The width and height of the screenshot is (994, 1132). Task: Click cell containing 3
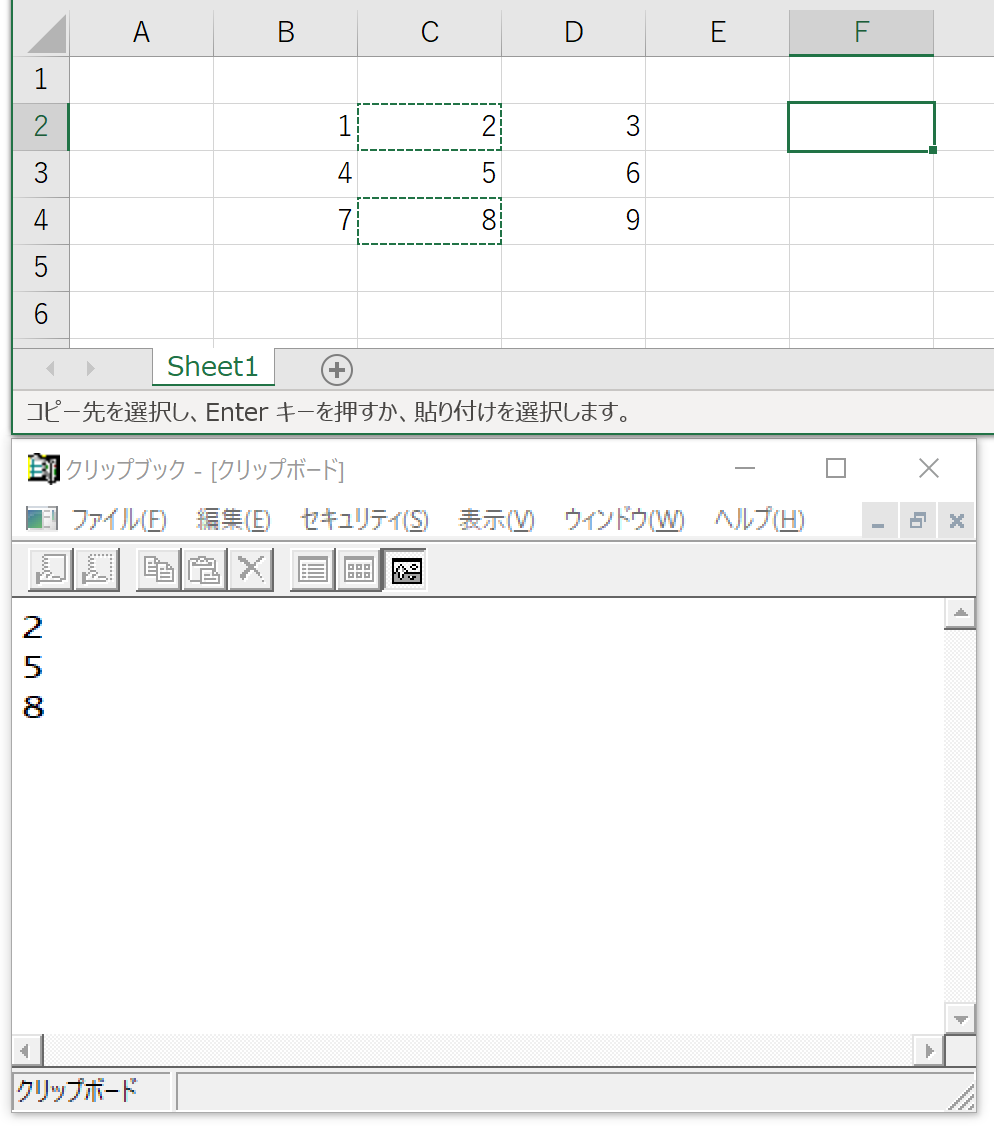click(x=574, y=126)
